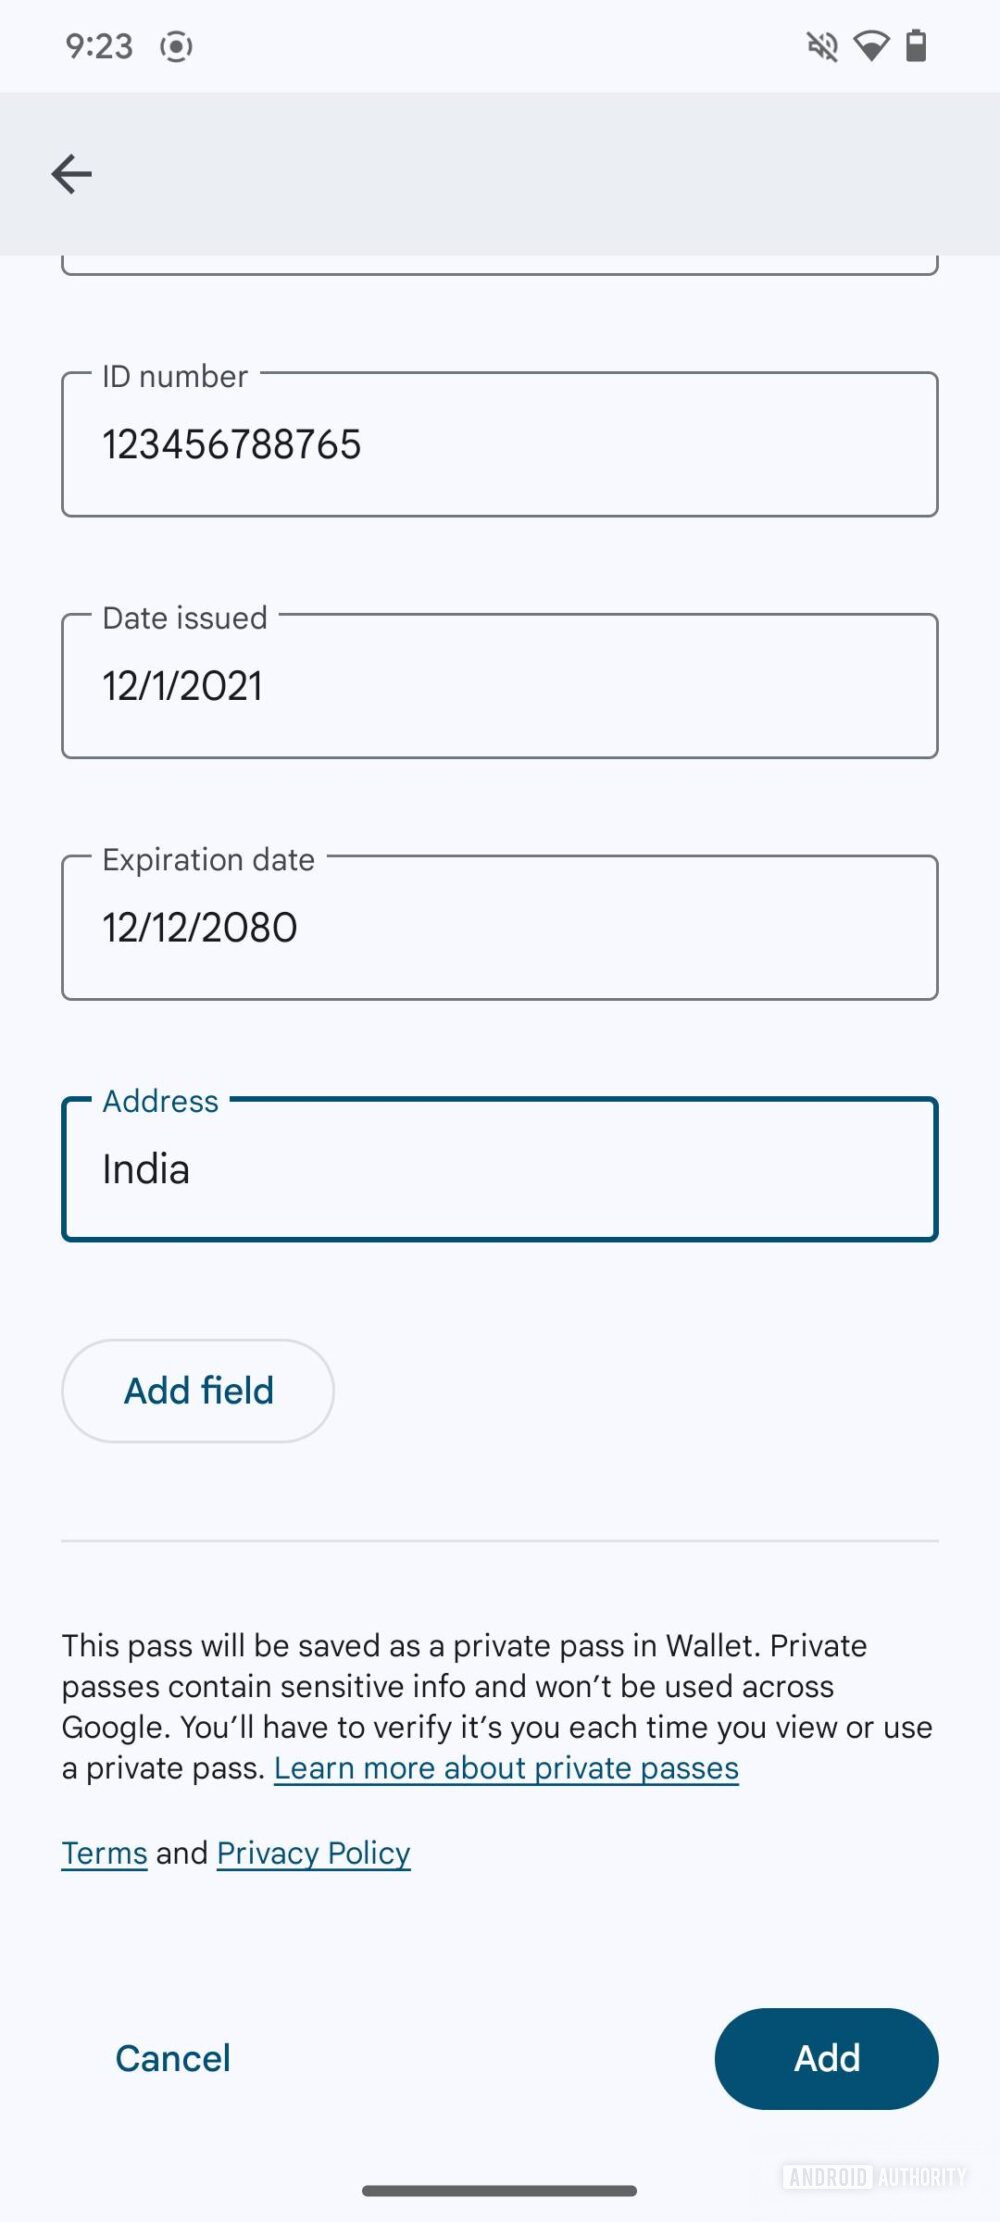The width and height of the screenshot is (1000, 2222).
Task: Open the Privacy Policy link
Action: coord(313,1853)
